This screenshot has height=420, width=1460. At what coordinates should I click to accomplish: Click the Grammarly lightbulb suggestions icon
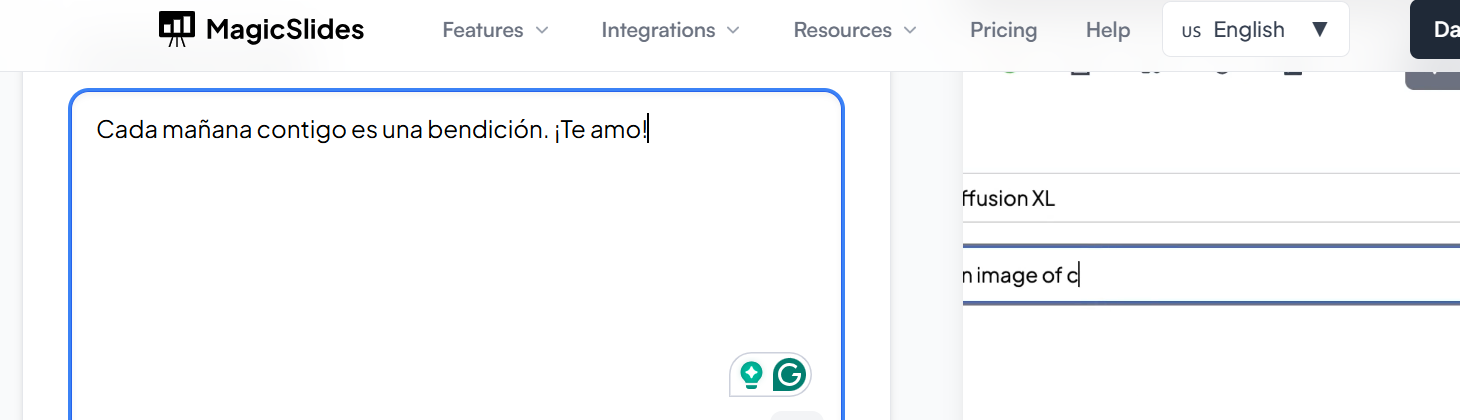pos(751,375)
